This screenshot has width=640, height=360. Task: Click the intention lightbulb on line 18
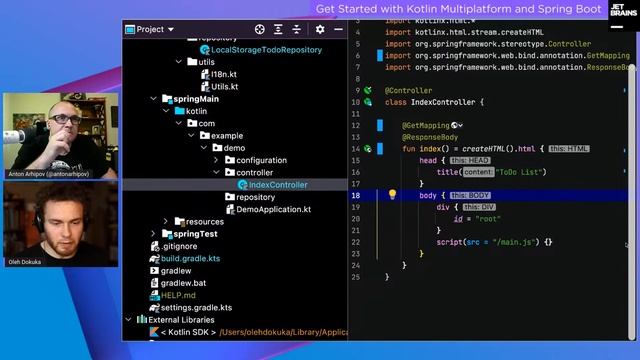coord(392,194)
